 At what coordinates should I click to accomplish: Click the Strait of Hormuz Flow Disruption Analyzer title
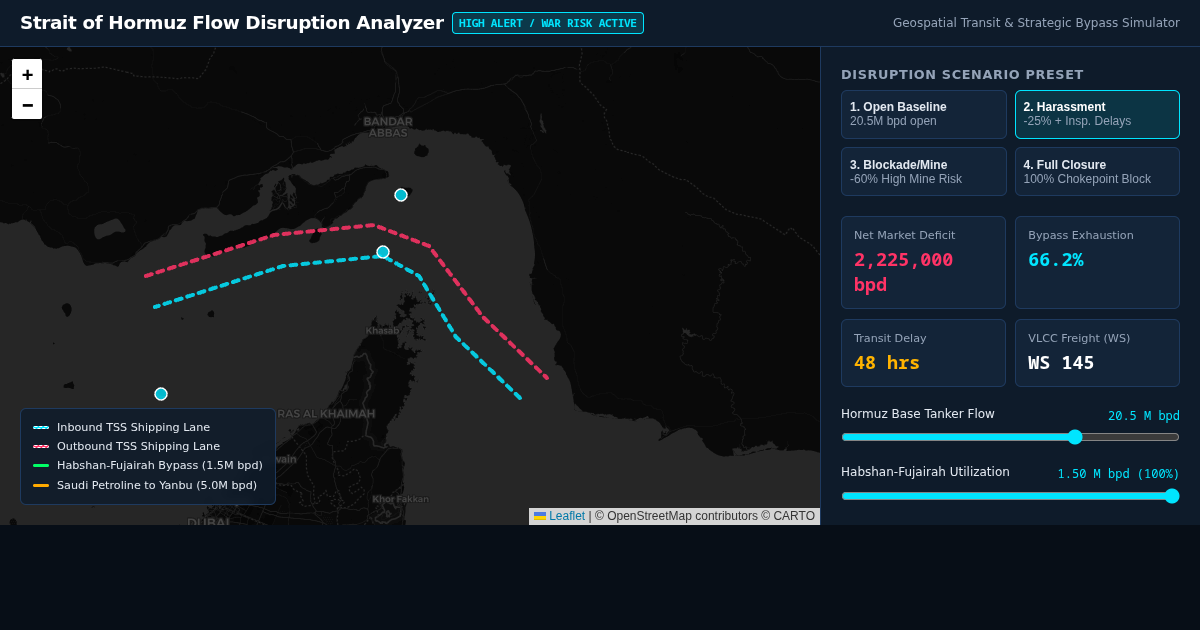click(x=232, y=23)
